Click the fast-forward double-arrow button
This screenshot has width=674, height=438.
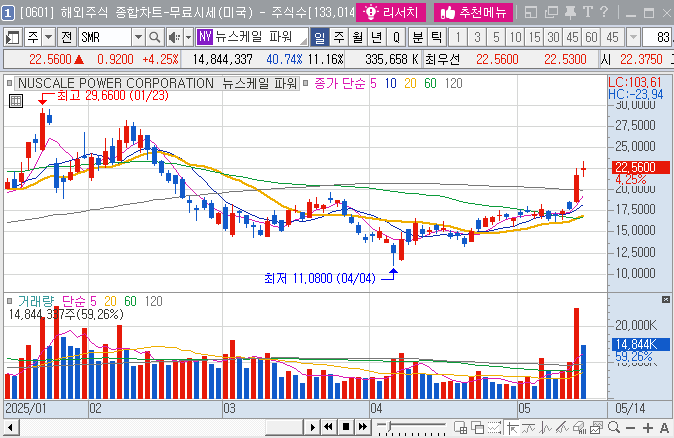363,427
